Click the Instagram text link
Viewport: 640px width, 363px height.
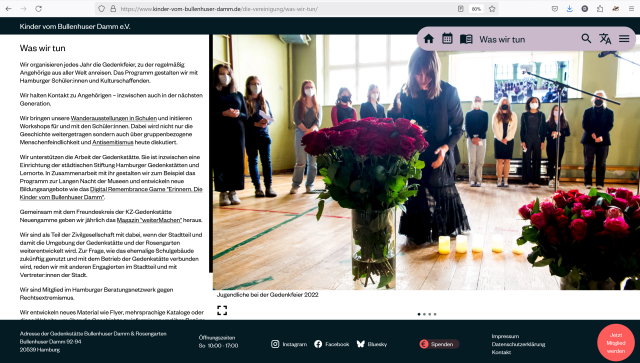tap(294, 344)
